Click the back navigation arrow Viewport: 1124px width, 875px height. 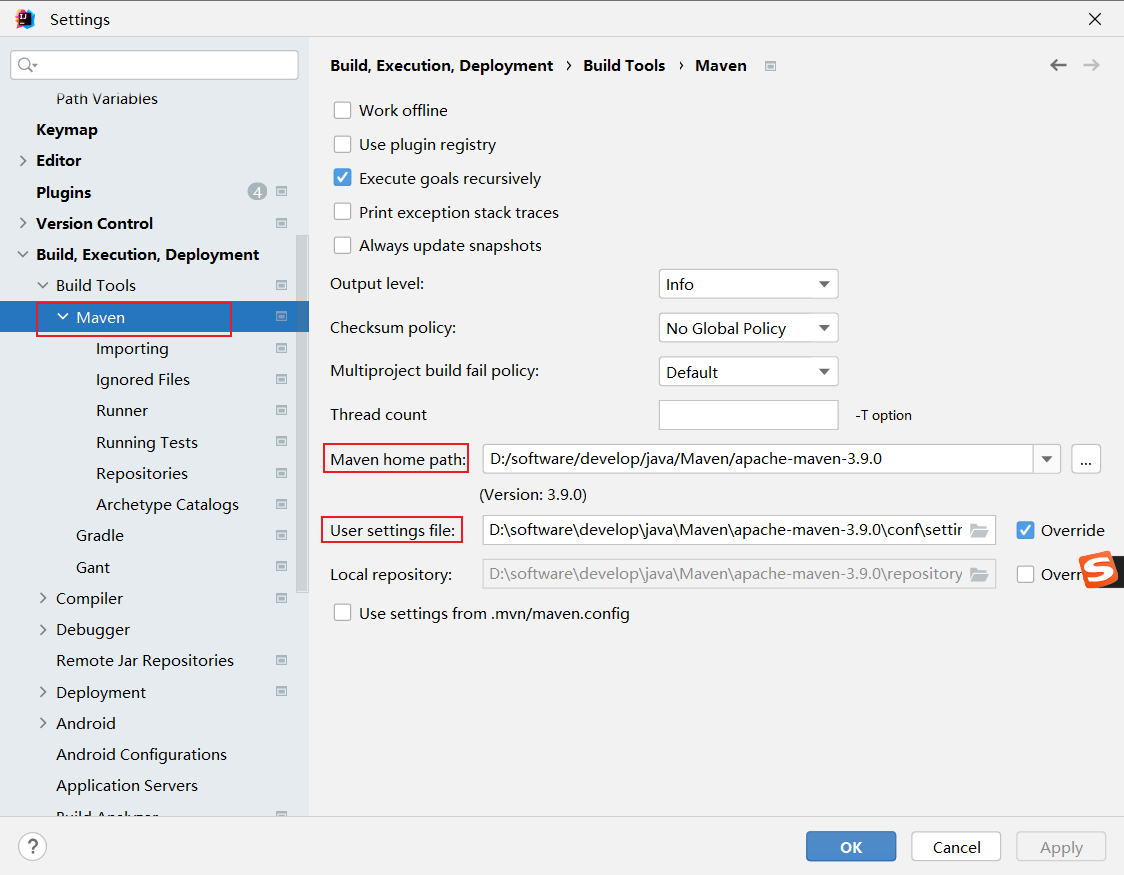[1058, 65]
